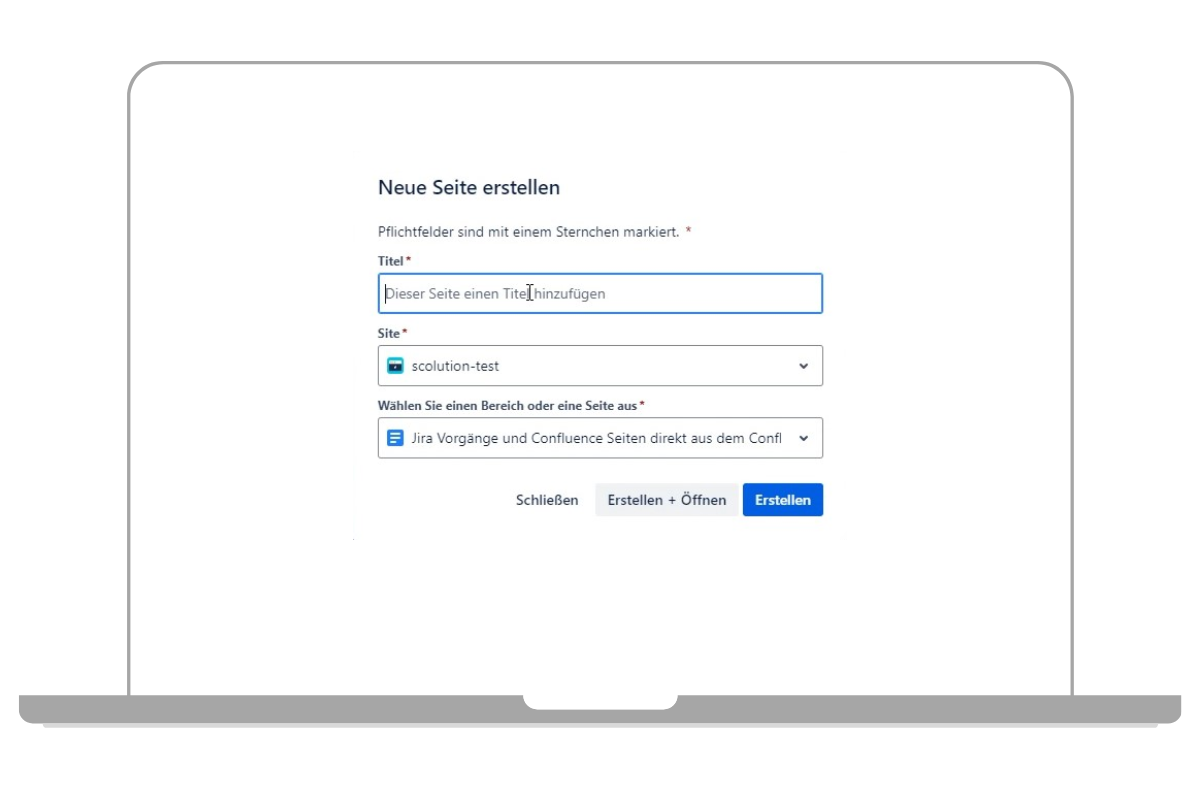Click the Erstellen button
This screenshot has height=790, width=1200.
[x=783, y=500]
